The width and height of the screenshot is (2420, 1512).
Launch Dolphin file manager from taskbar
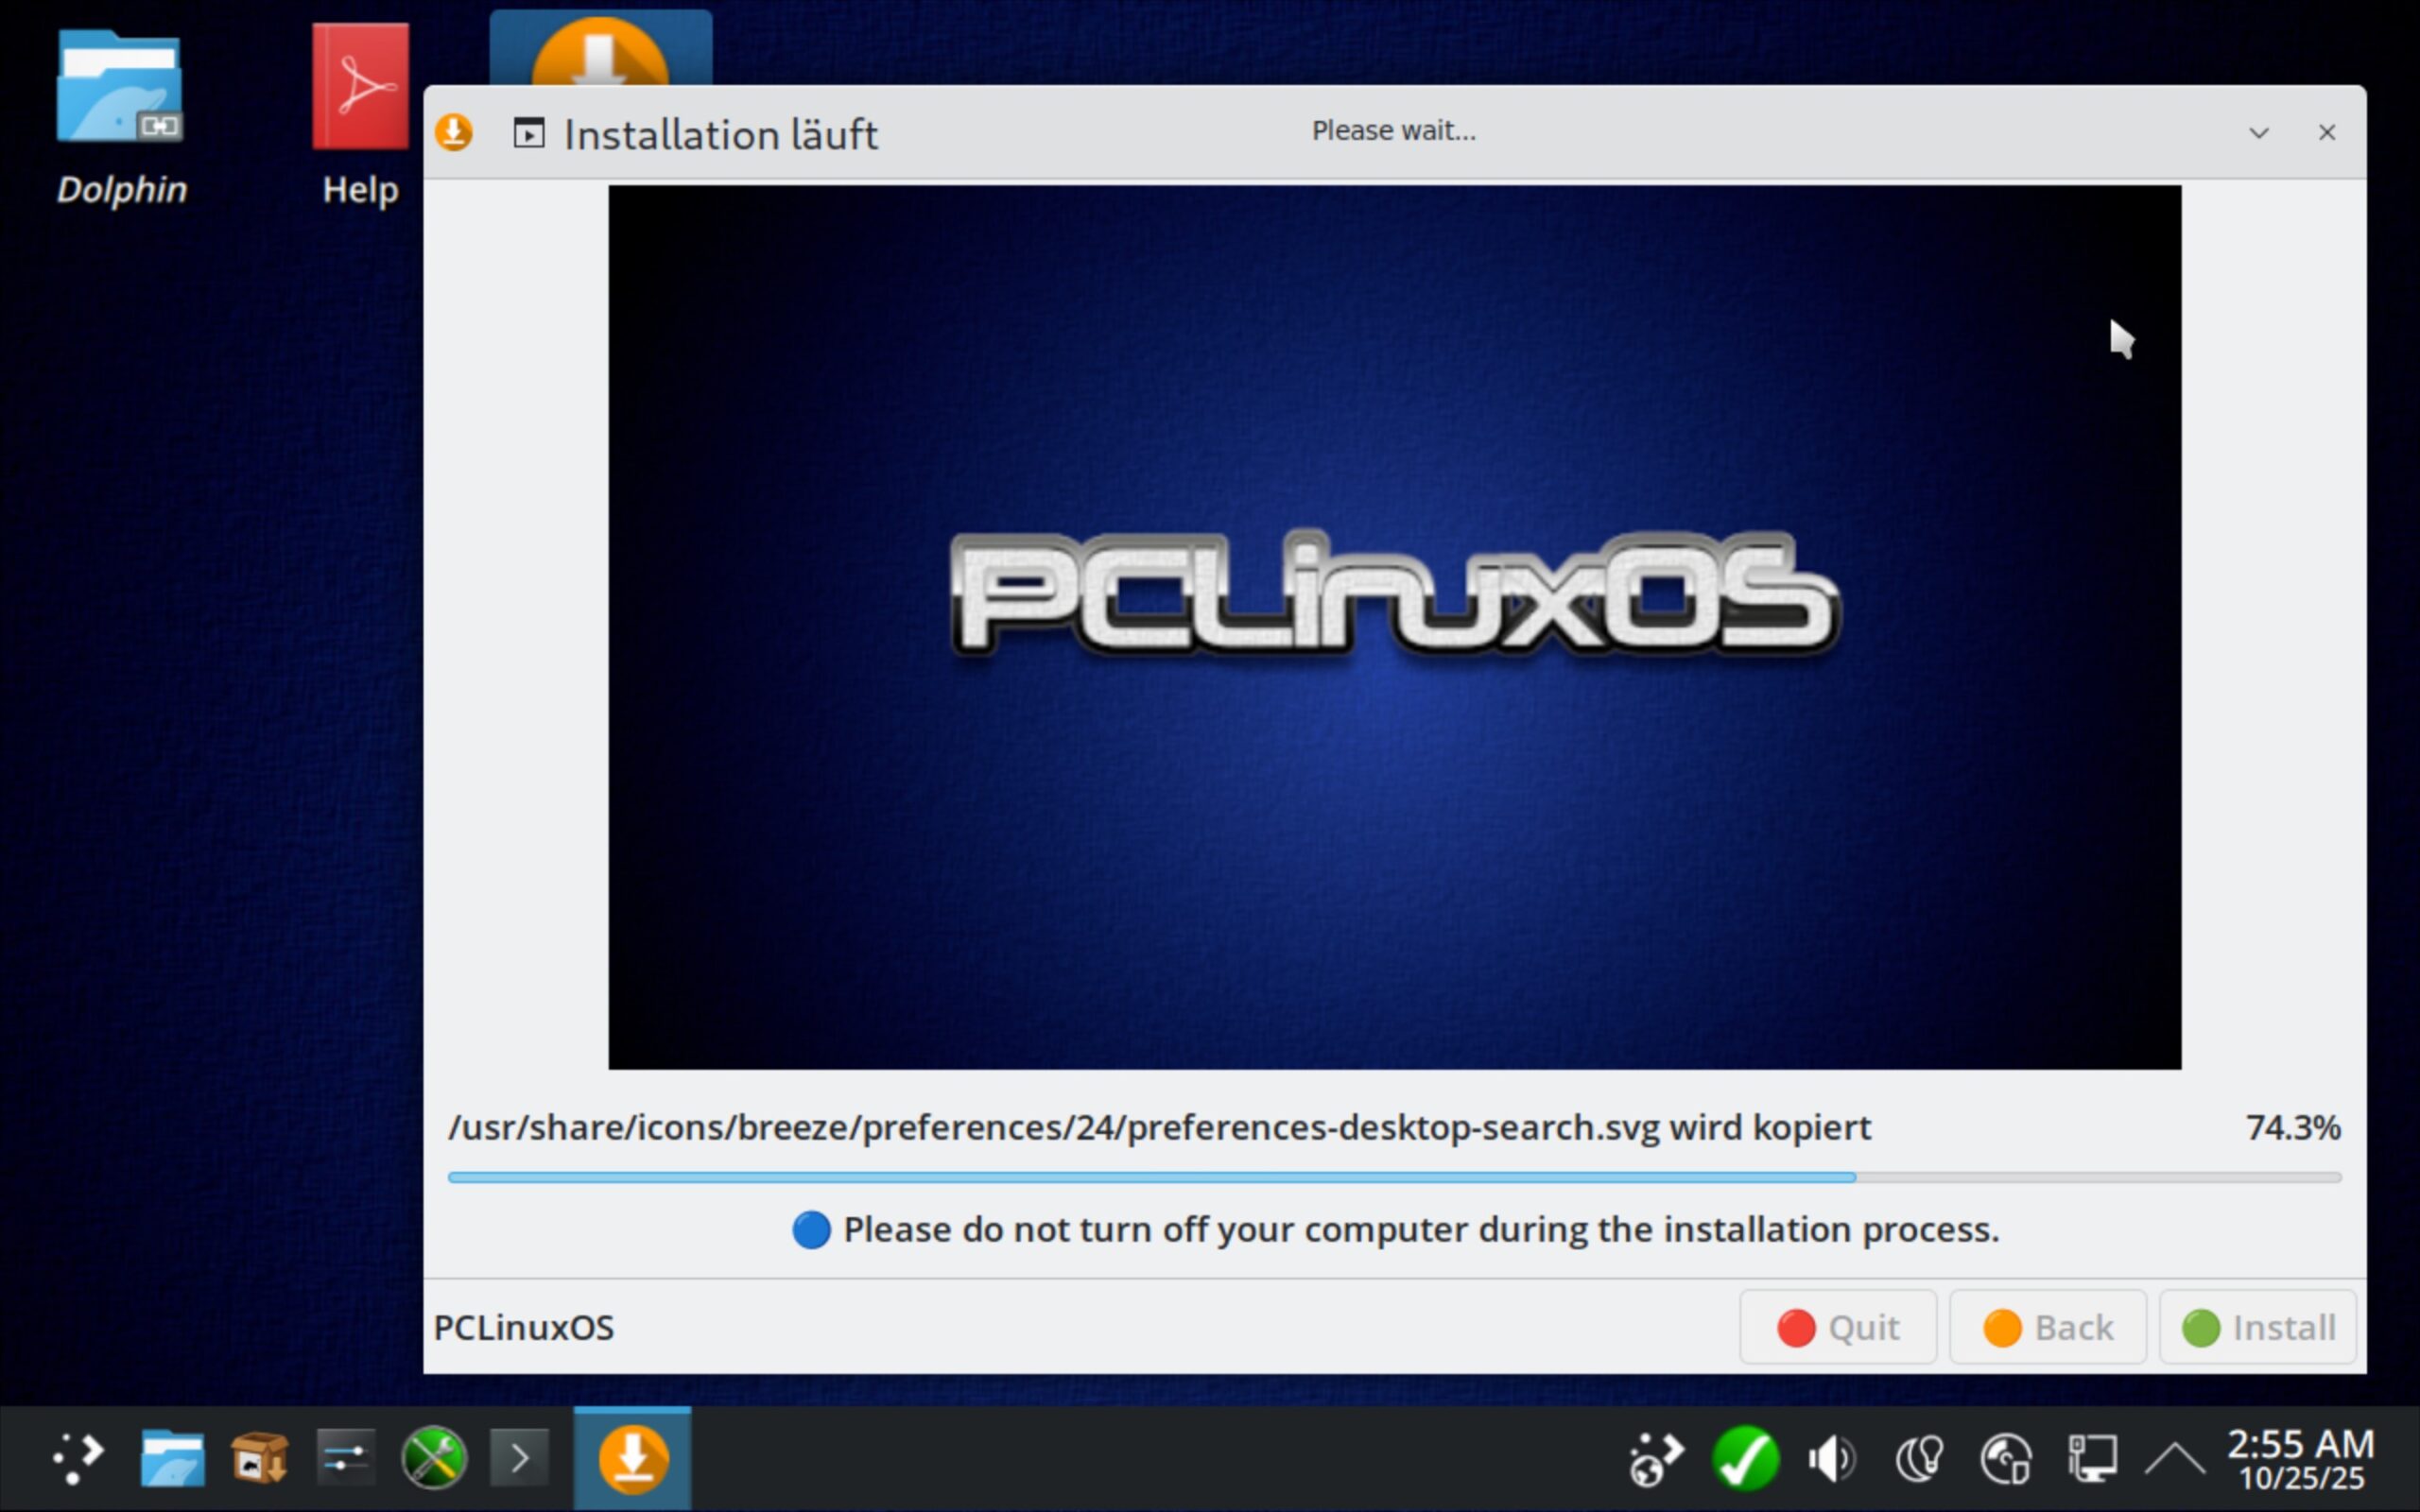[x=172, y=1458]
